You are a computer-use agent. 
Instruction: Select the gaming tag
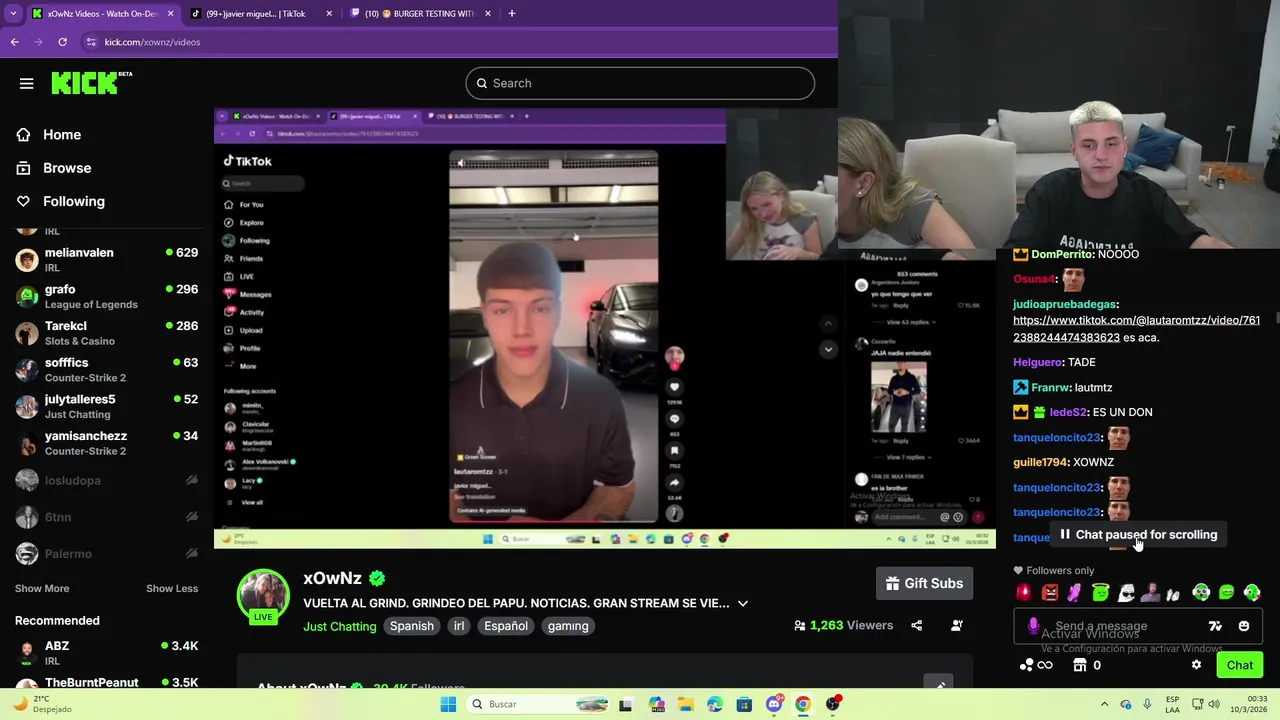pyautogui.click(x=568, y=626)
